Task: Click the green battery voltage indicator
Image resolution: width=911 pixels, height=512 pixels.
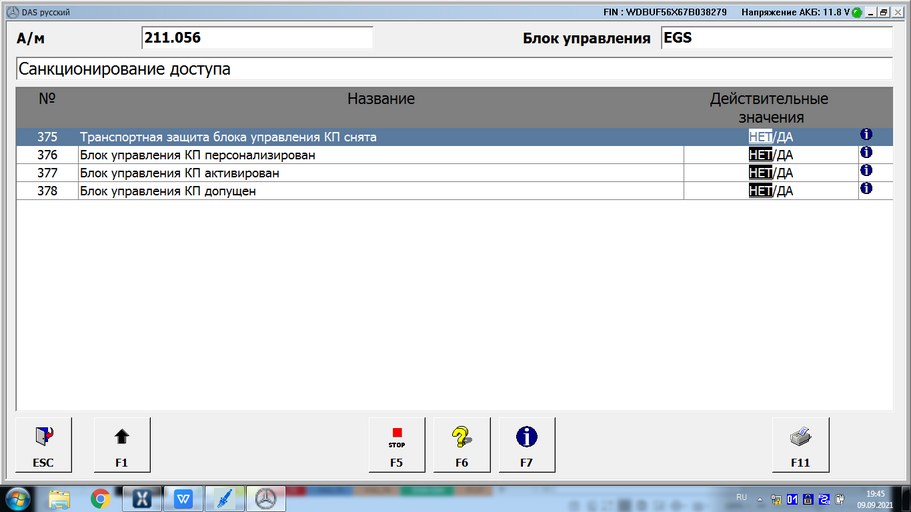Action: pos(856,12)
